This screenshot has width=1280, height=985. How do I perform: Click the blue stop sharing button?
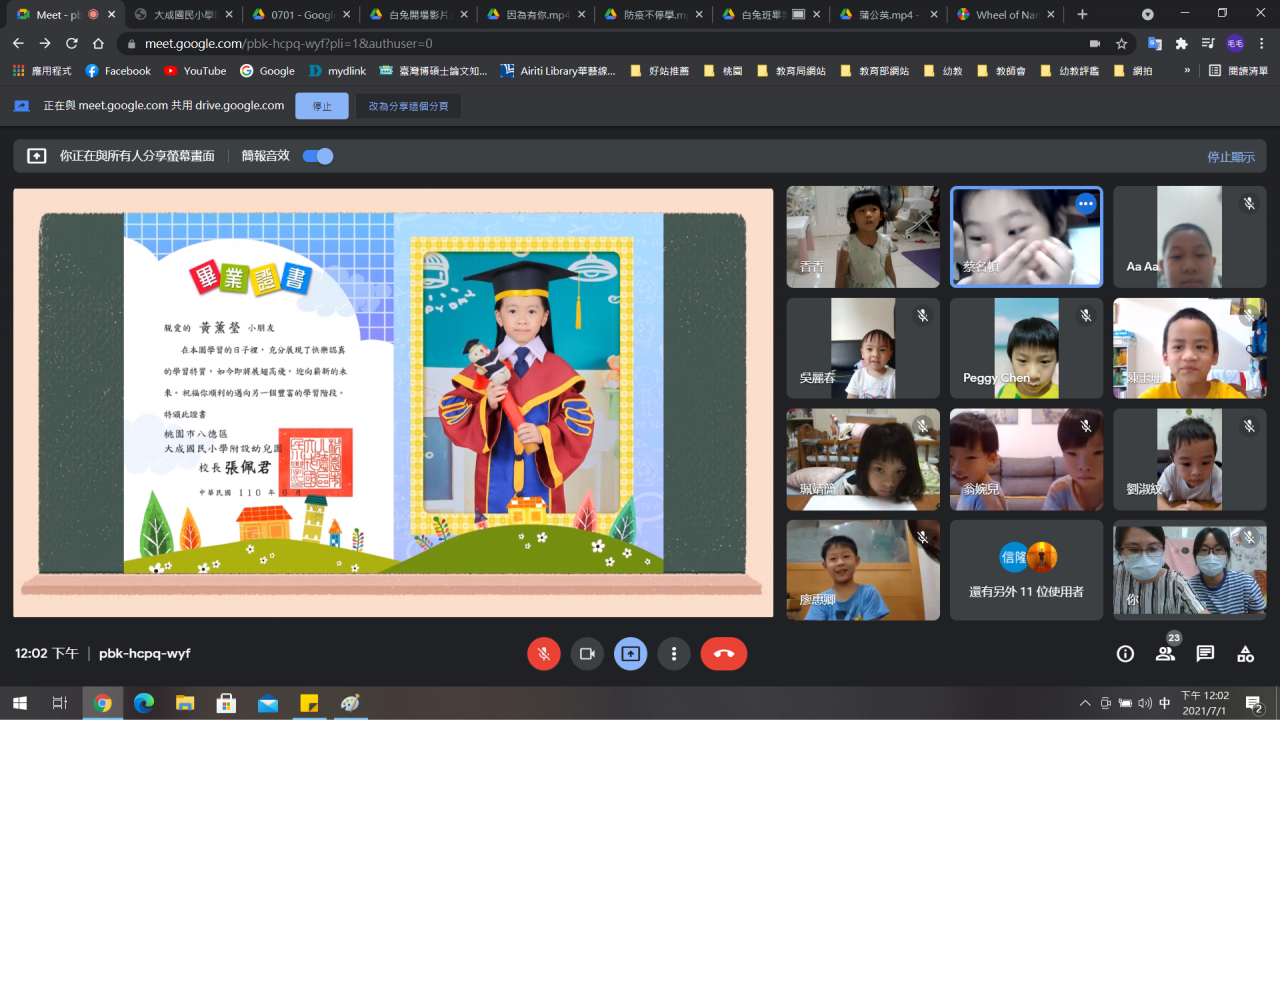coord(322,106)
